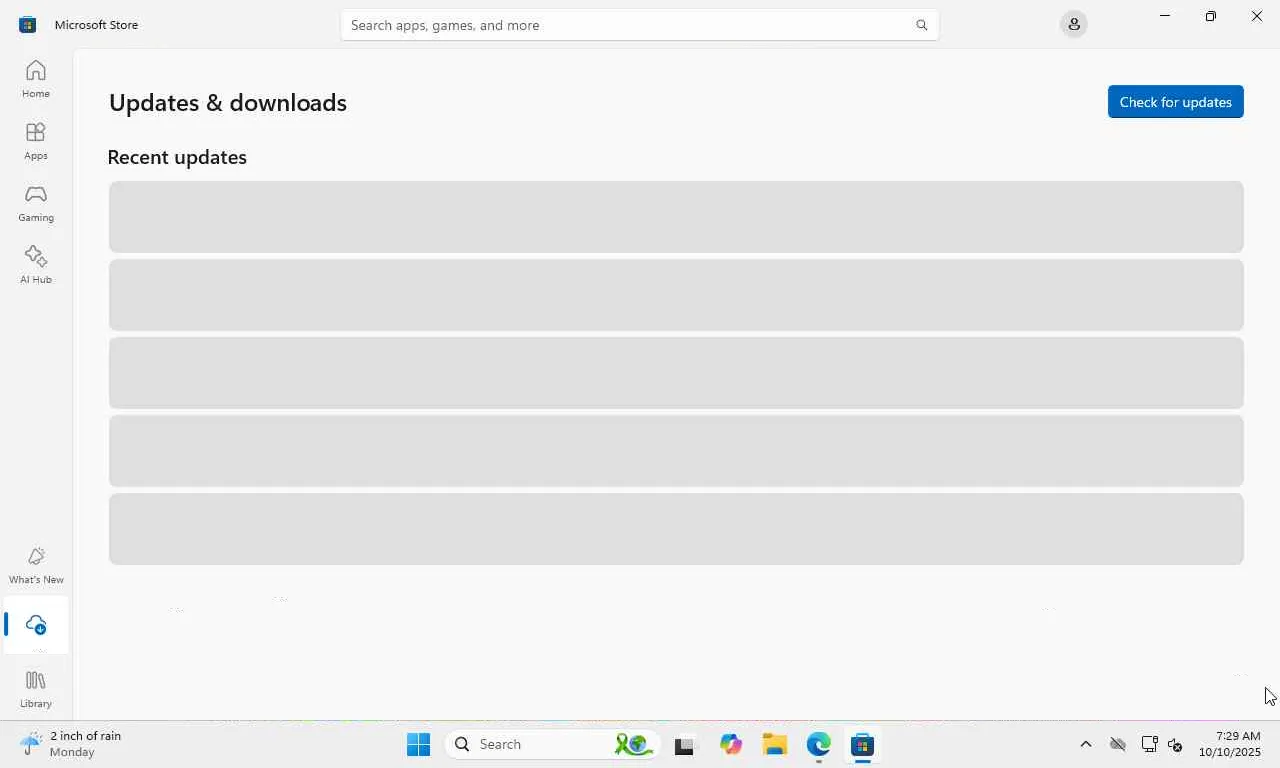Screen dimensions: 1280x768
Task: Click the Microsoft Store taskbar icon
Action: click(862, 744)
